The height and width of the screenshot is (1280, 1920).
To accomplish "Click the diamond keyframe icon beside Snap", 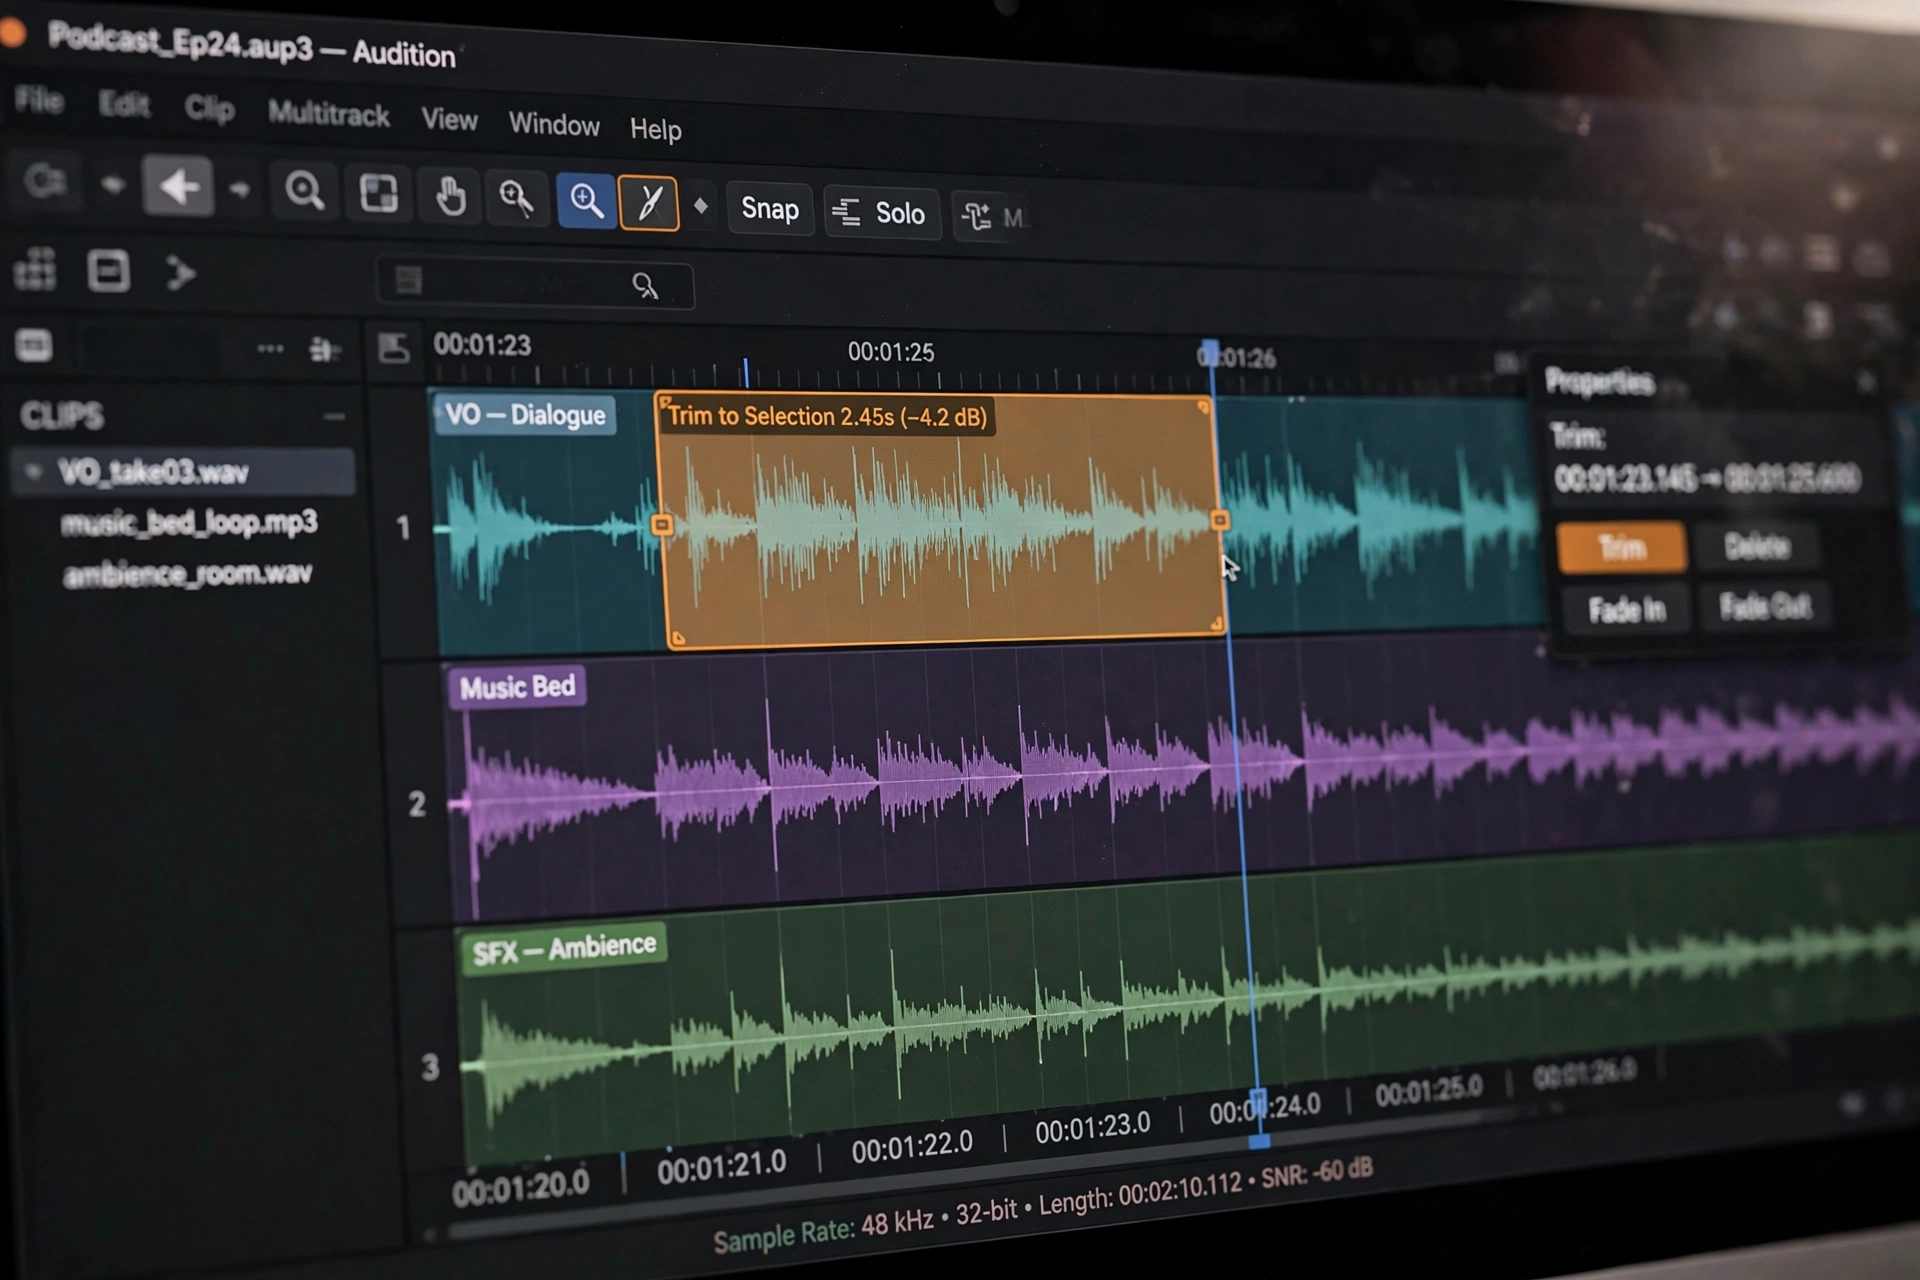I will [x=701, y=206].
